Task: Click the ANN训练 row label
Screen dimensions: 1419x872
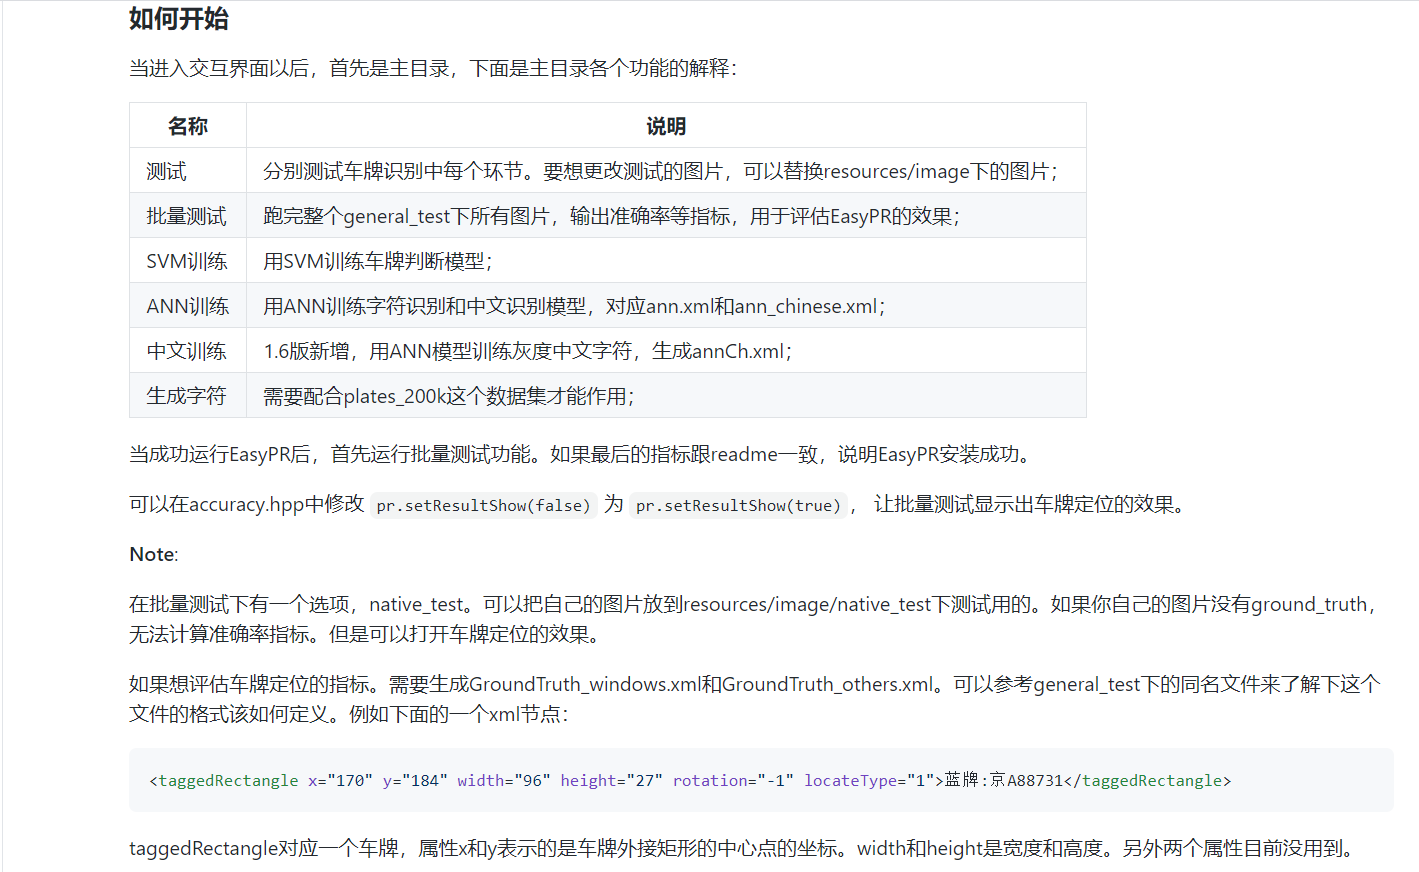Action: click(x=187, y=305)
